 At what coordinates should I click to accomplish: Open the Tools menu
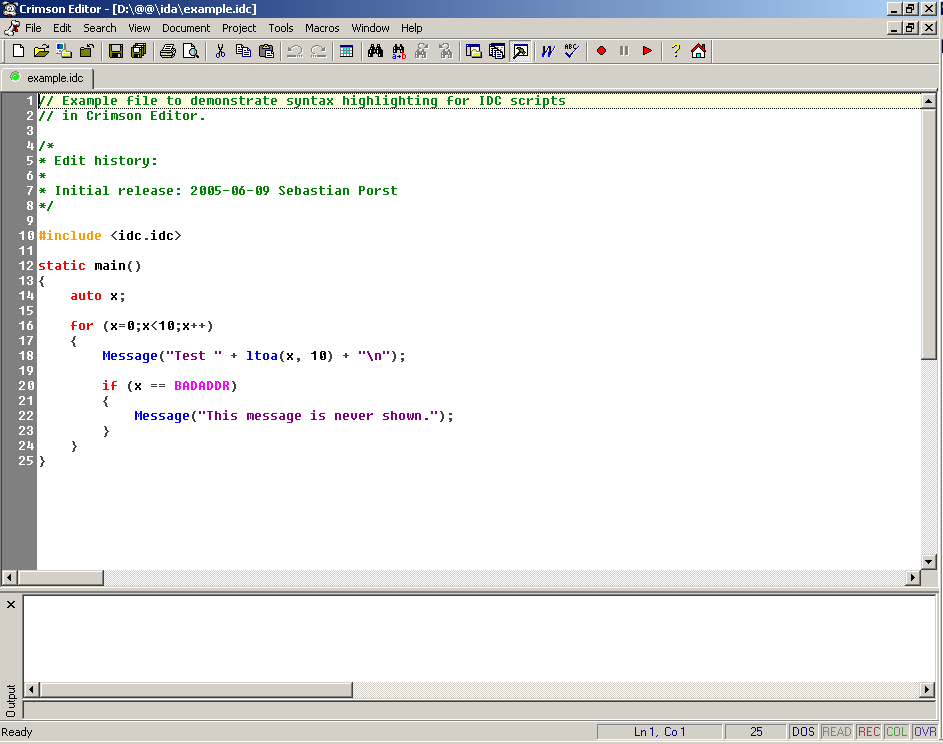pos(281,28)
